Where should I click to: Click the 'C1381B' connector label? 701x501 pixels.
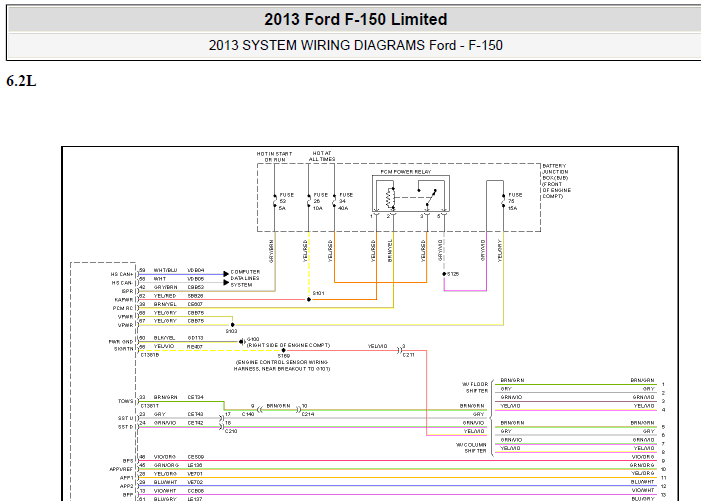[150, 355]
